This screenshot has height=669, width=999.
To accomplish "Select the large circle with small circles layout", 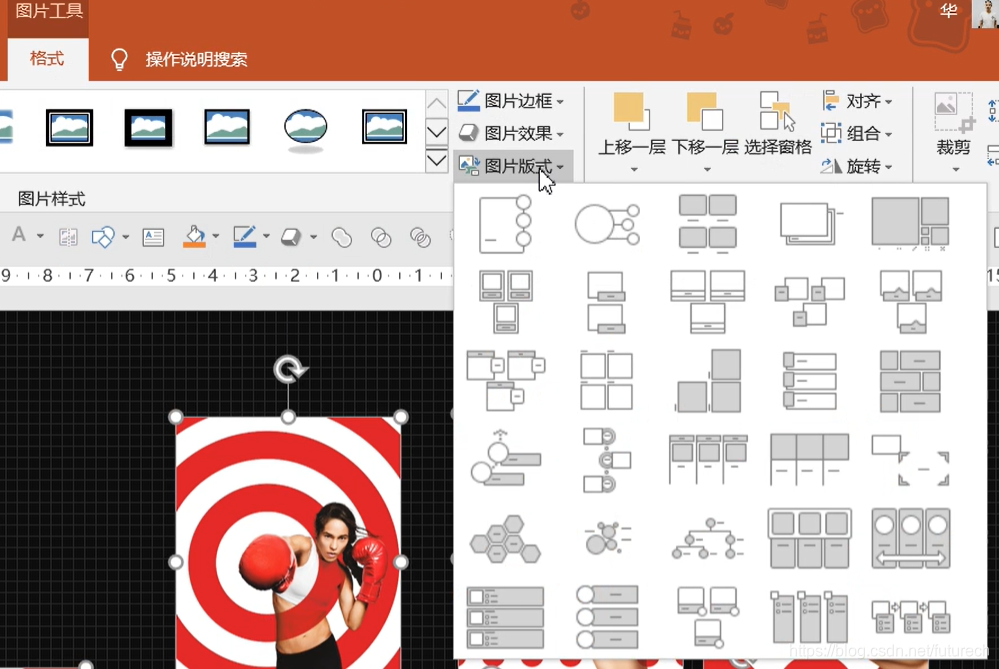I will pyautogui.click(x=607, y=224).
